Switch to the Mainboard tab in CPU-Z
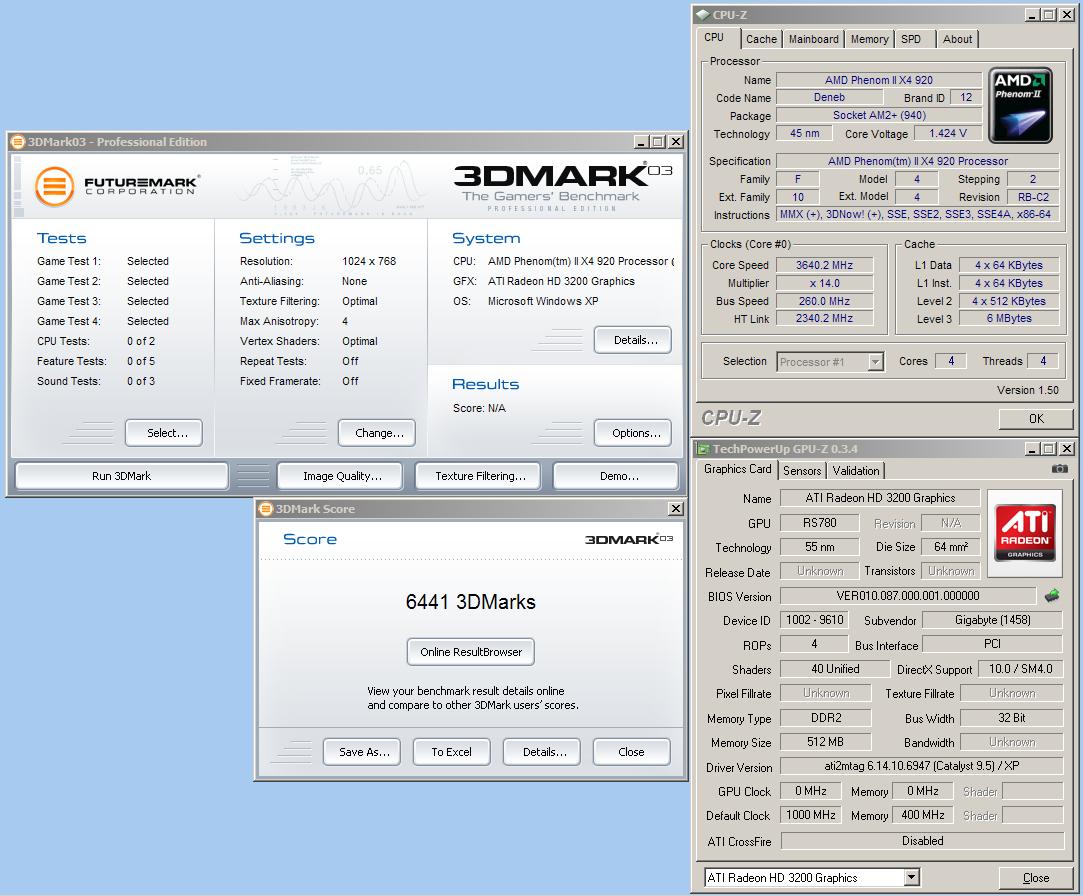1083x896 pixels. click(x=814, y=39)
